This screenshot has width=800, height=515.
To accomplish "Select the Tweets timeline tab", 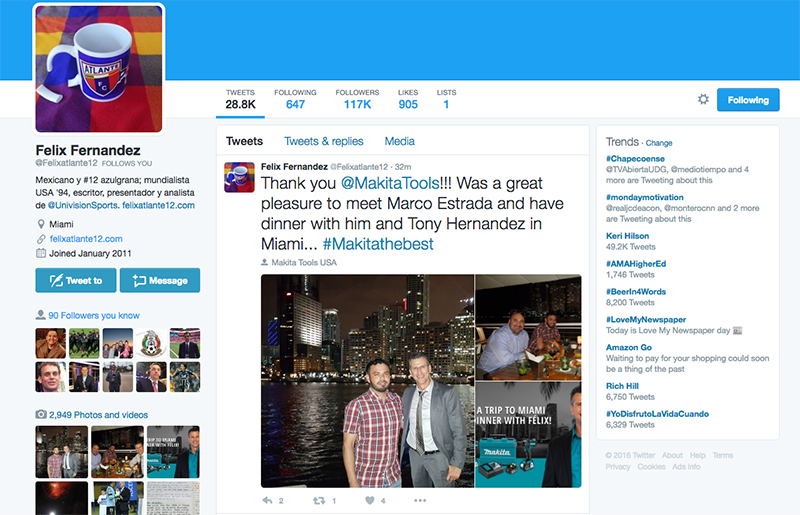I will (x=244, y=141).
